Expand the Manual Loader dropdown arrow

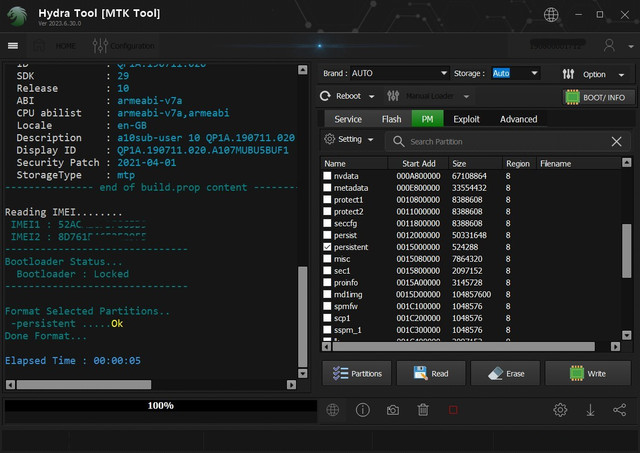tap(466, 97)
